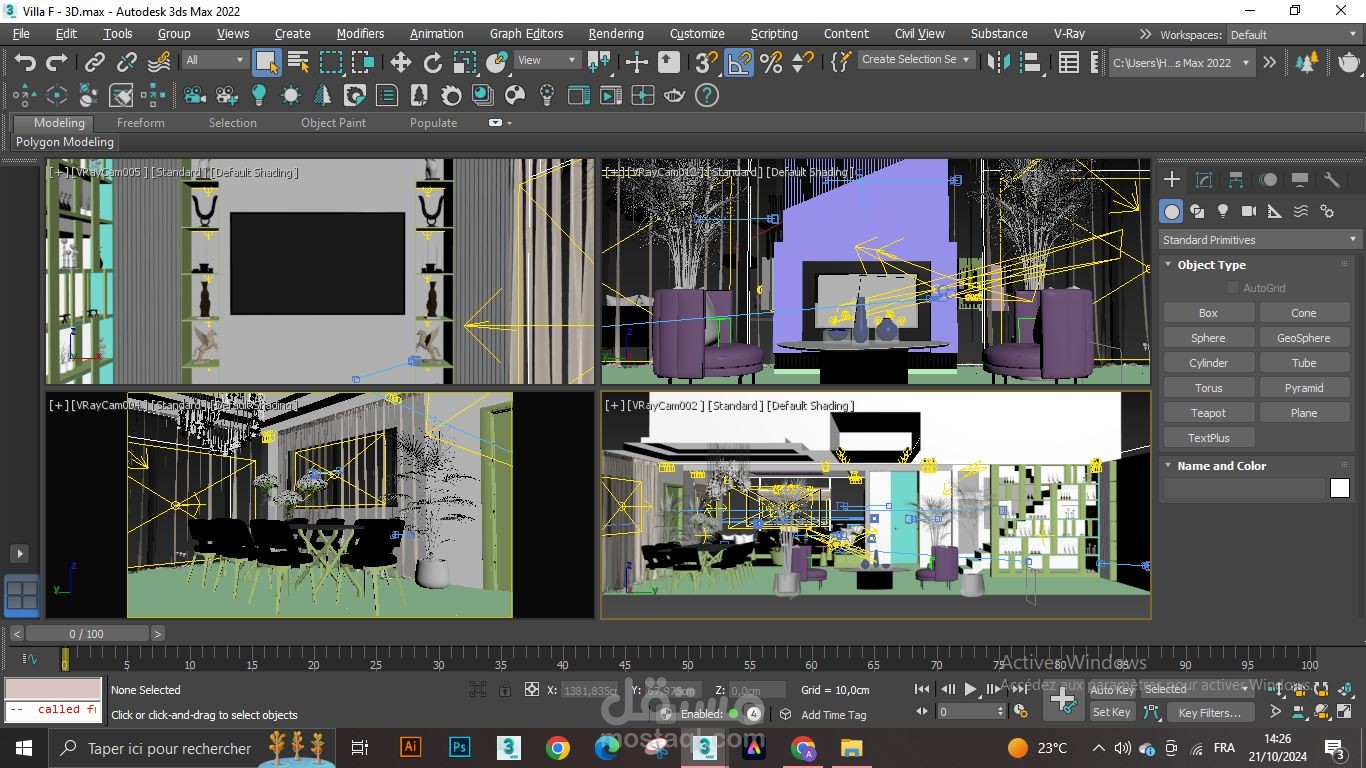The height and width of the screenshot is (768, 1366).
Task: Click the Play Animation button
Action: pyautogui.click(x=970, y=690)
